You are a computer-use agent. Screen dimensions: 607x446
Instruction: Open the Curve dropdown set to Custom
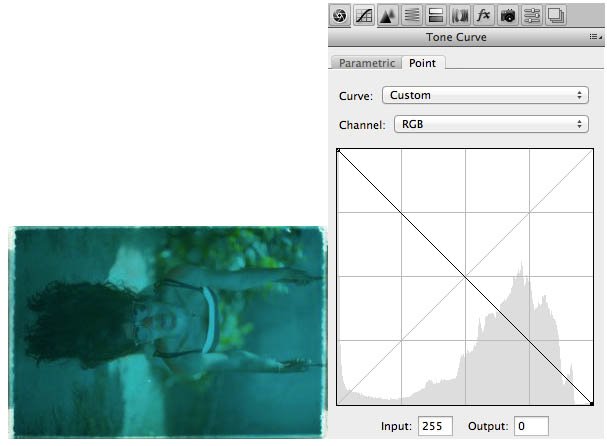485,95
